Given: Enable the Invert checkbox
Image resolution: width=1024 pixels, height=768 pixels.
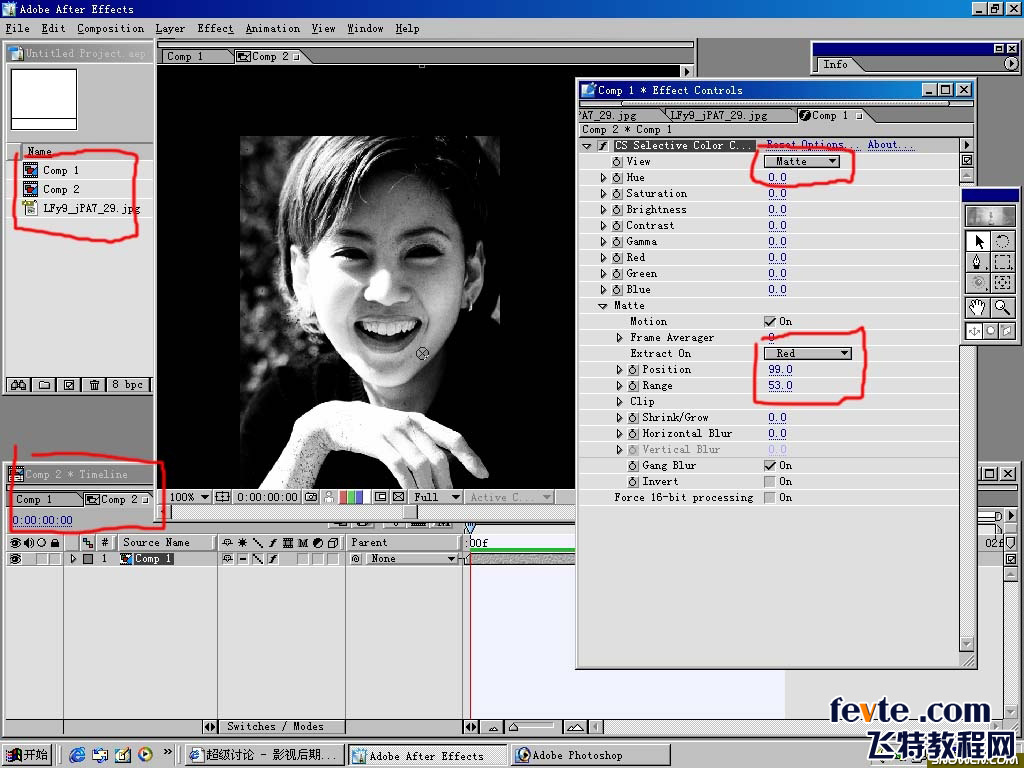Looking at the screenshot, I should [770, 481].
